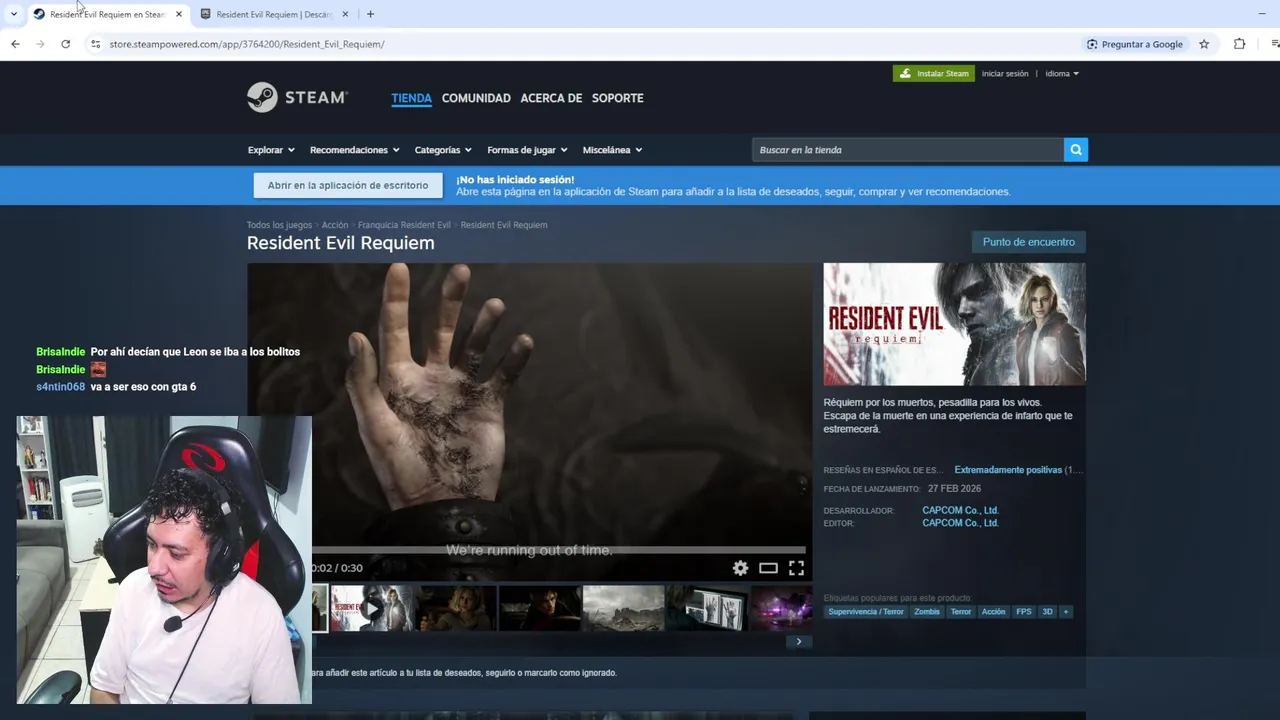Select the purple-lit screenshot thumbnail
The image size is (1280, 720).
tap(782, 608)
